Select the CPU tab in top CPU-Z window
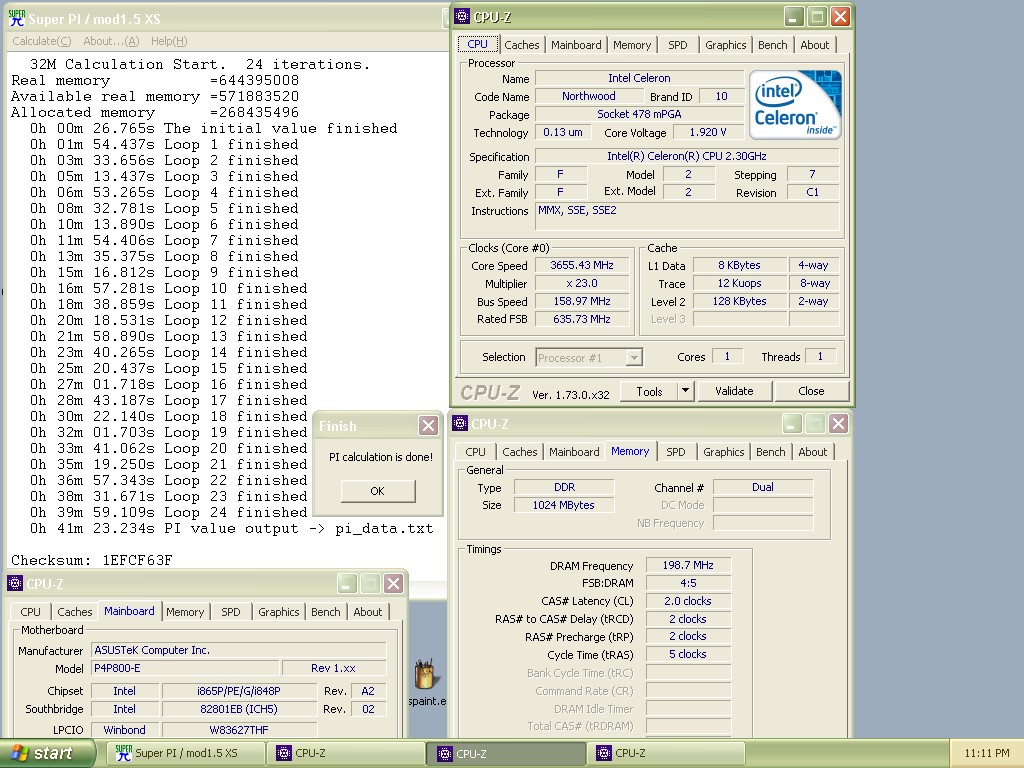 pyautogui.click(x=477, y=44)
